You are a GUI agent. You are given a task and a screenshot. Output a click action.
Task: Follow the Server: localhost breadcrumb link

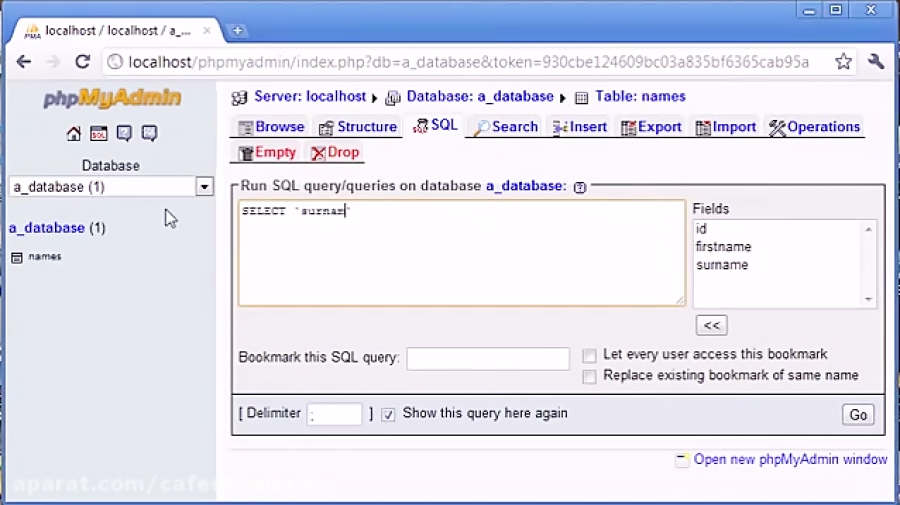310,96
